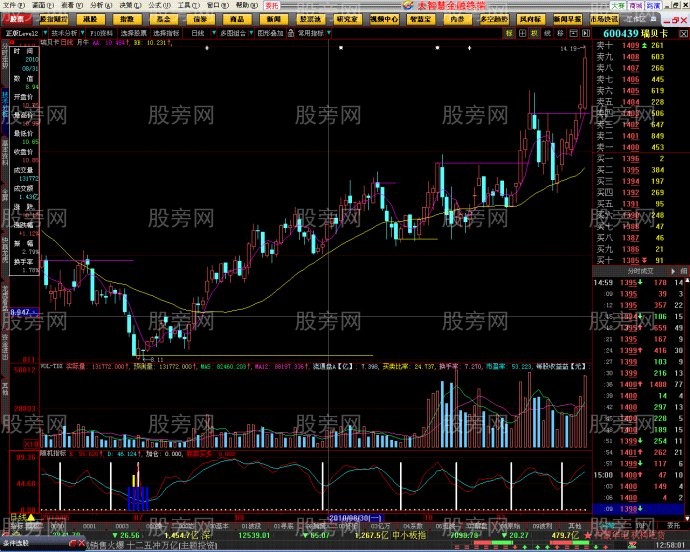Click the 路演 button at top right
Viewport: 690px width, 552px height.
(653, 5)
